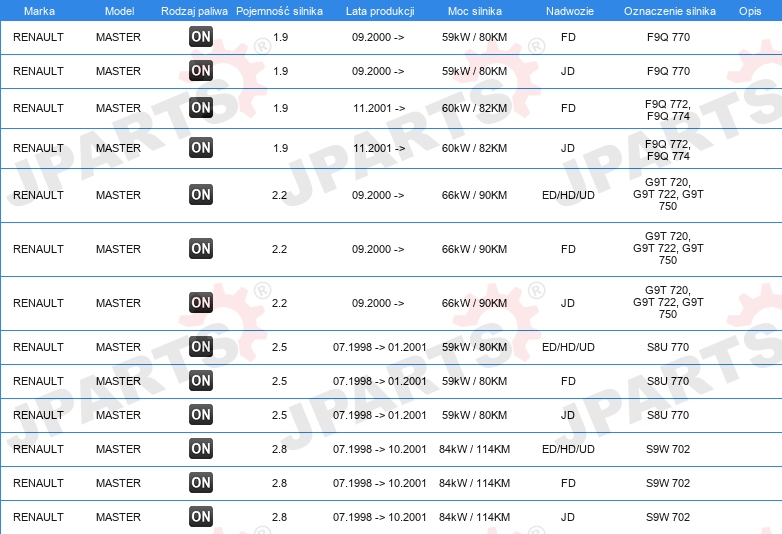Click ON badge in 2.2 66kW JD row

tap(201, 303)
